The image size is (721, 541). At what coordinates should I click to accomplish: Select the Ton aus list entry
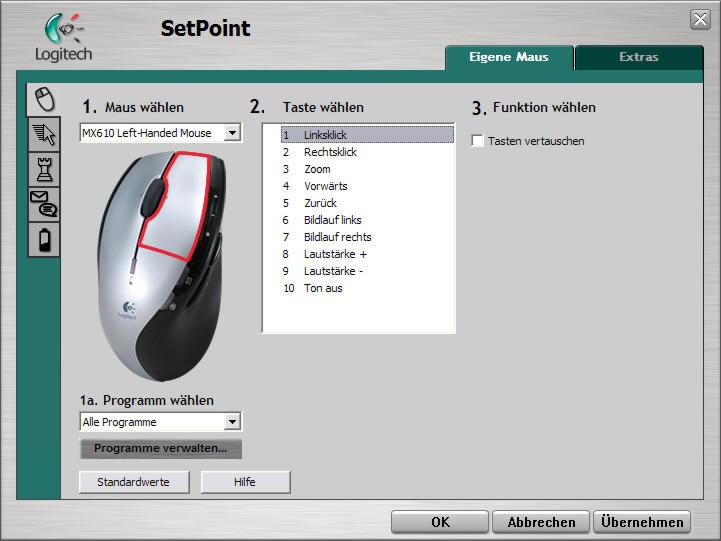point(322,288)
